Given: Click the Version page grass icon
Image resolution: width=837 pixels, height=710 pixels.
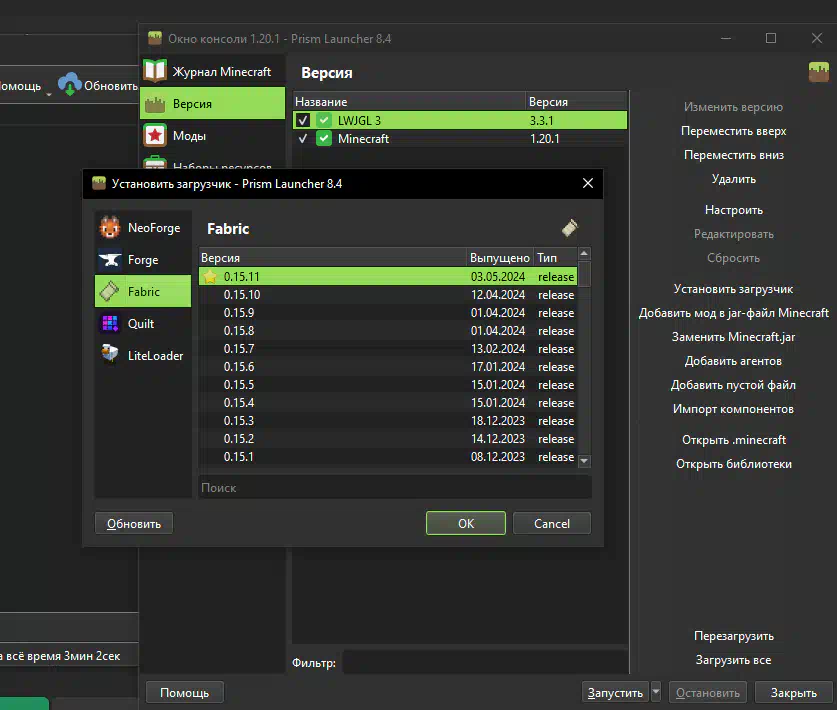Looking at the screenshot, I should (x=155, y=104).
